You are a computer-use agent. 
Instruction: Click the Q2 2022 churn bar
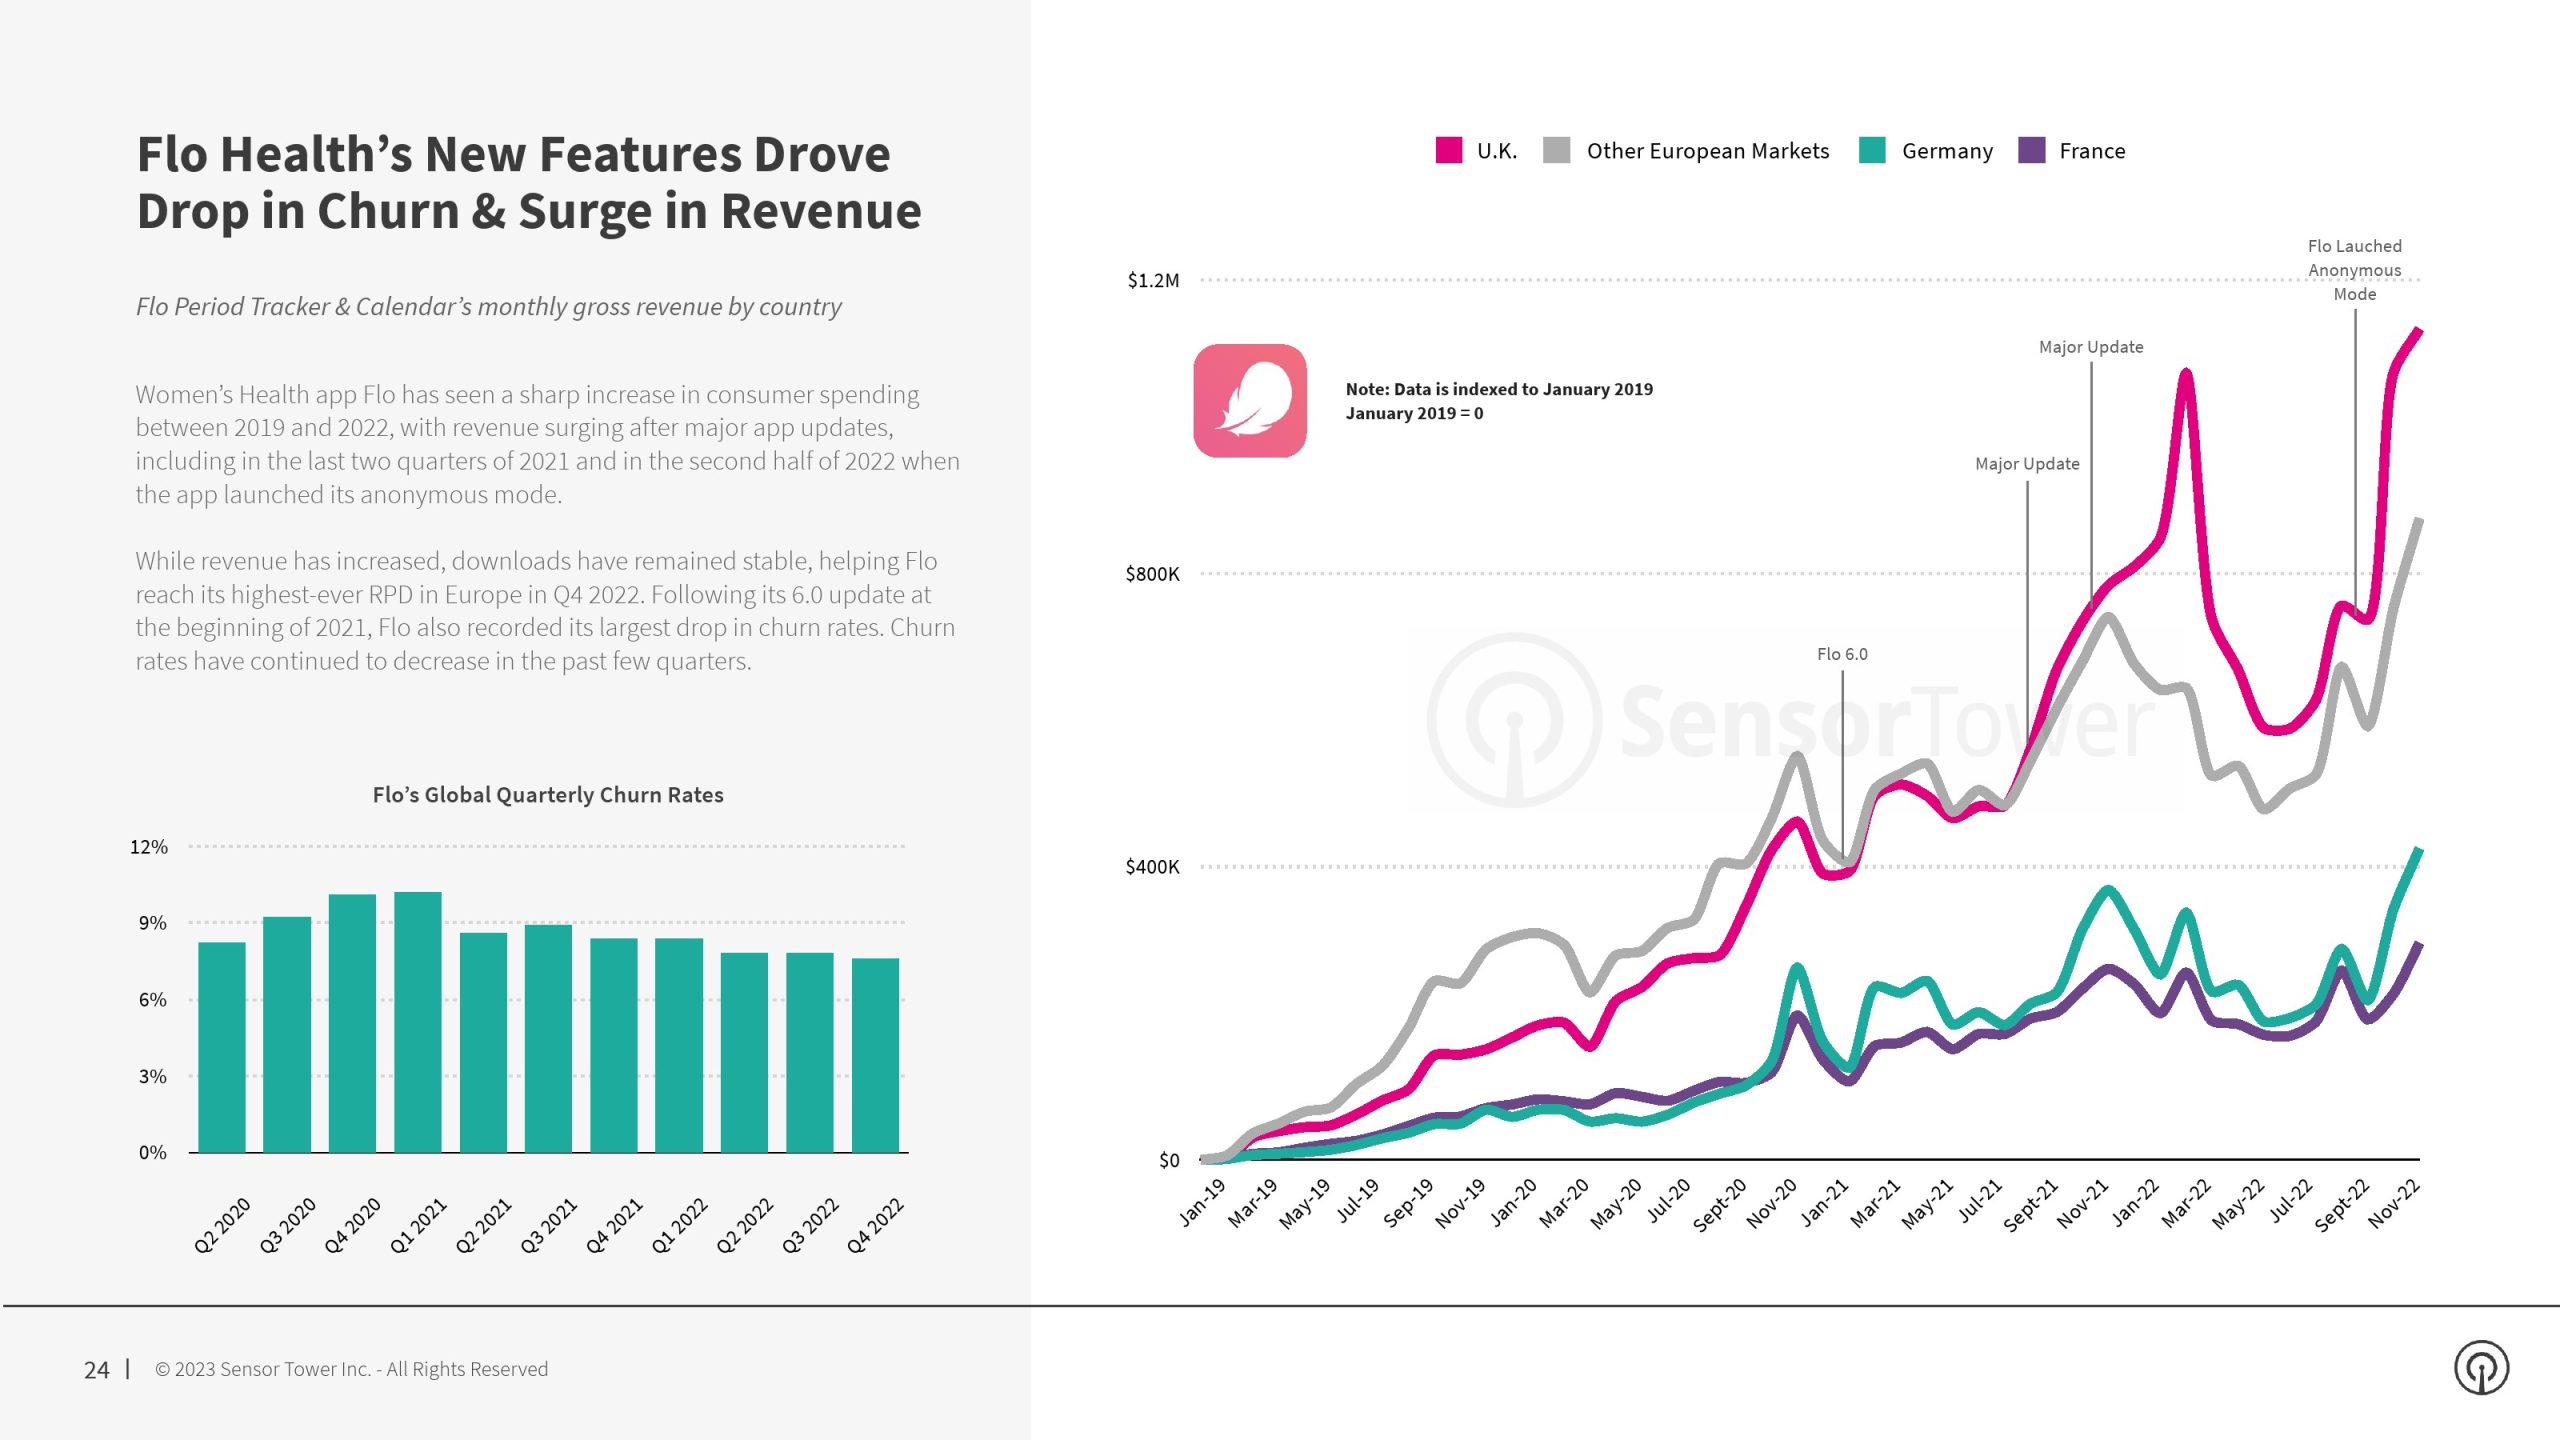744,1053
